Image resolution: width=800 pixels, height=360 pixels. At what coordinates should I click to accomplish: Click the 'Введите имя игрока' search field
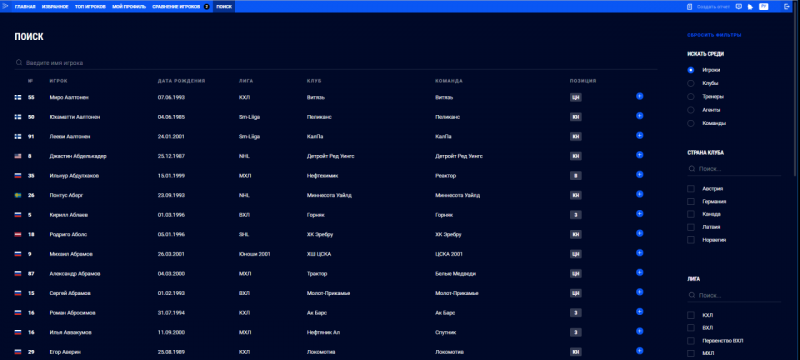[x=336, y=63]
